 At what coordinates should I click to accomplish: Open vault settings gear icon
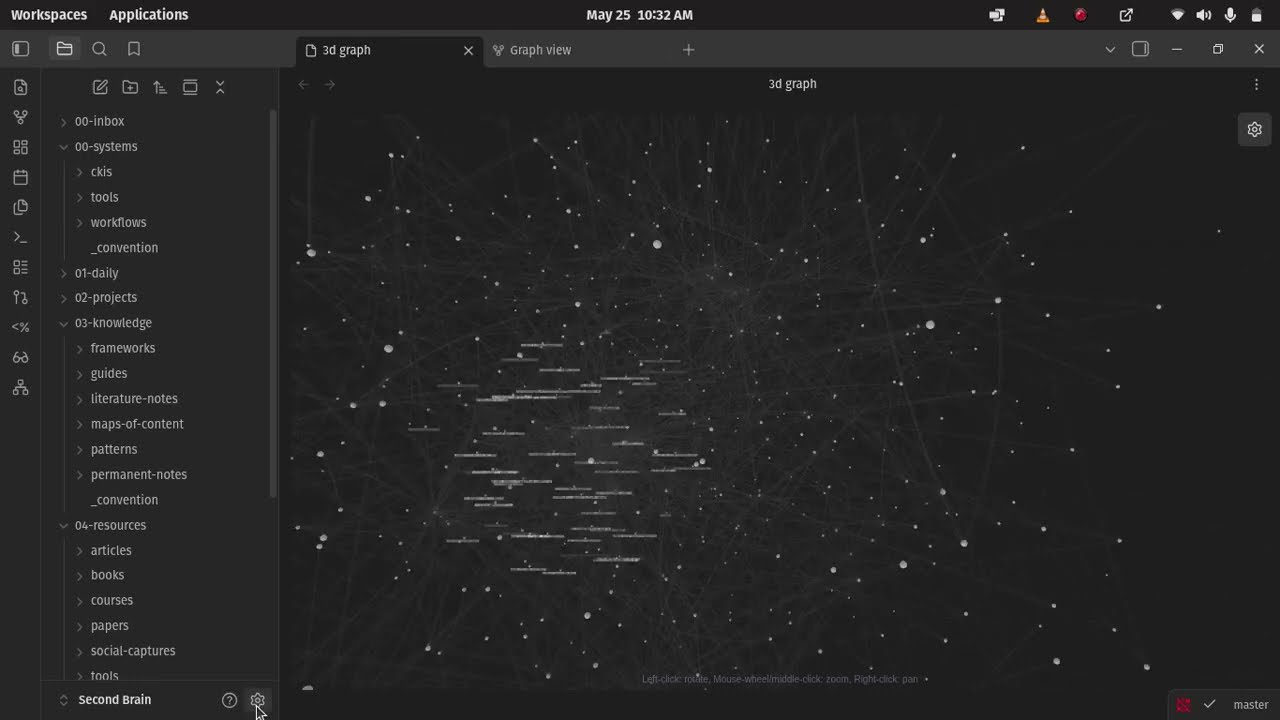[257, 700]
